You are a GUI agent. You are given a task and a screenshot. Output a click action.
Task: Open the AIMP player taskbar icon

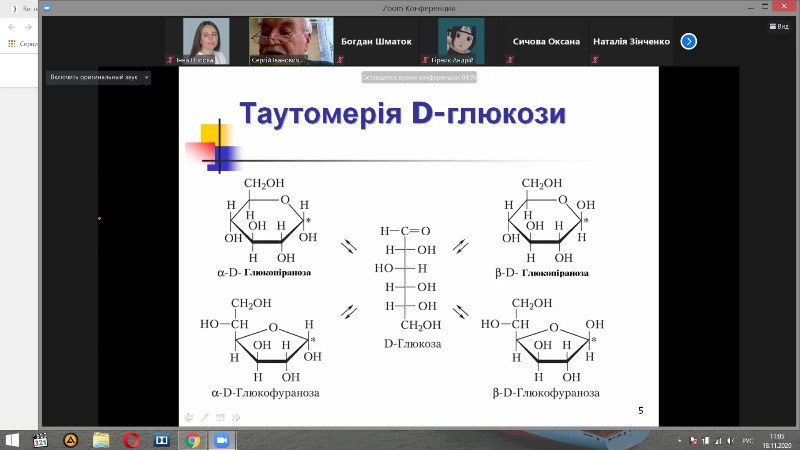70,440
